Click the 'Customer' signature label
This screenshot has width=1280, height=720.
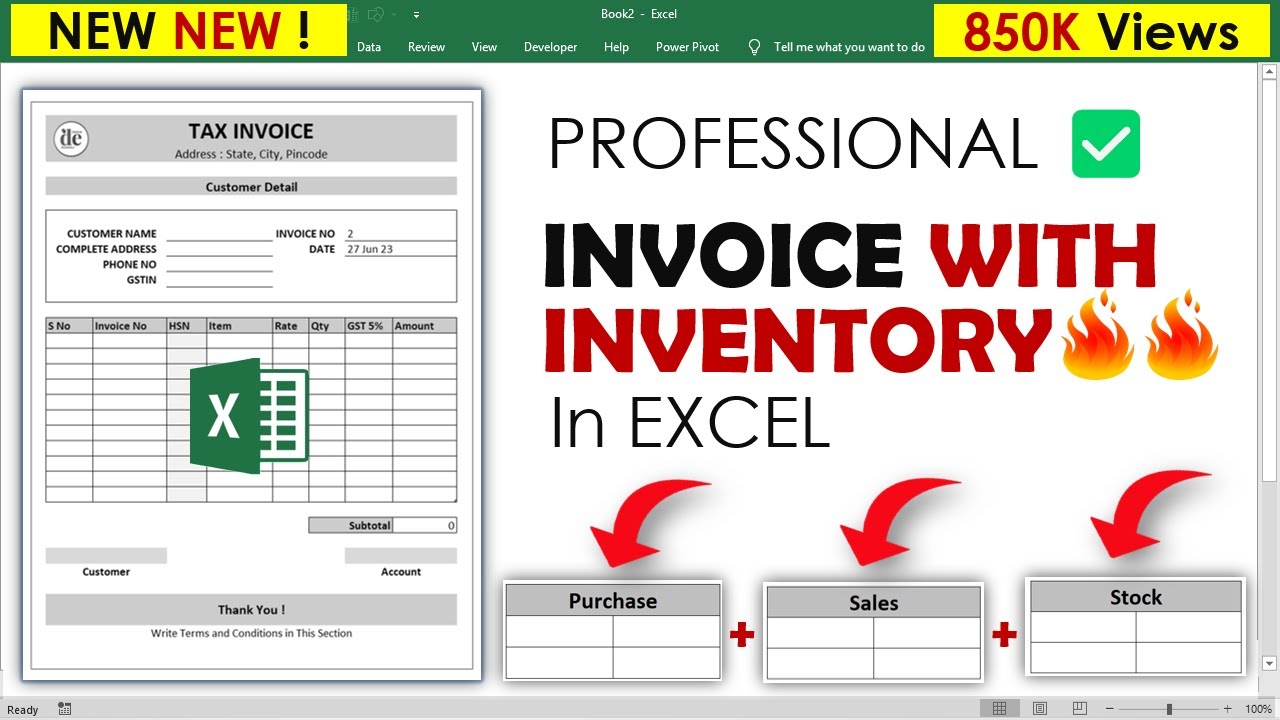[x=106, y=572]
